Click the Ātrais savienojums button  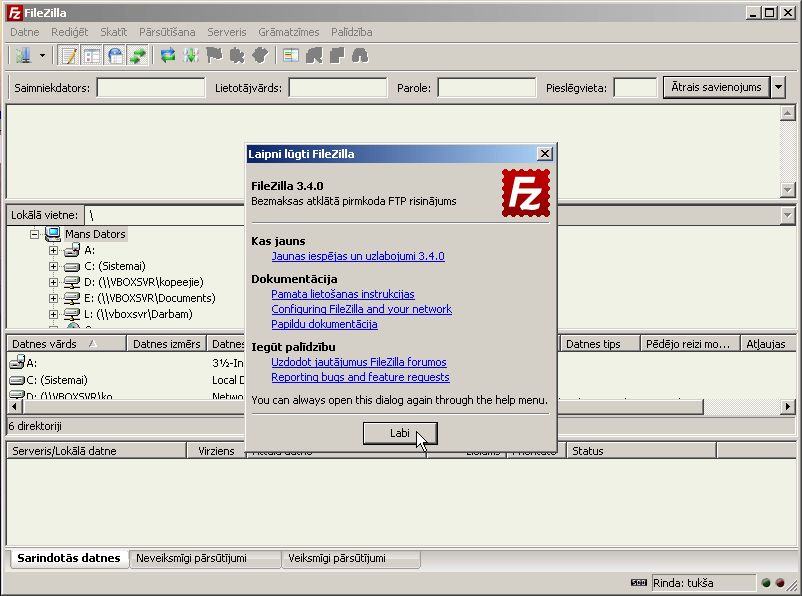(x=716, y=87)
